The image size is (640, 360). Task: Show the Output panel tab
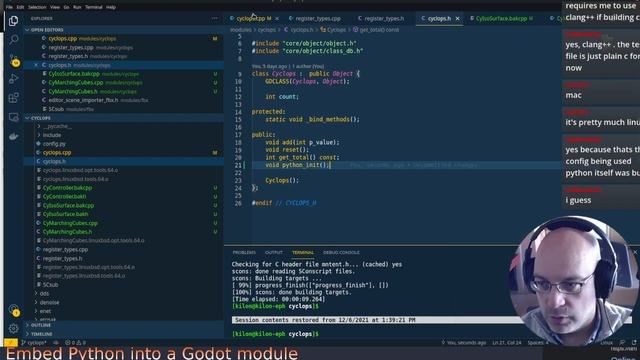pyautogui.click(x=273, y=252)
